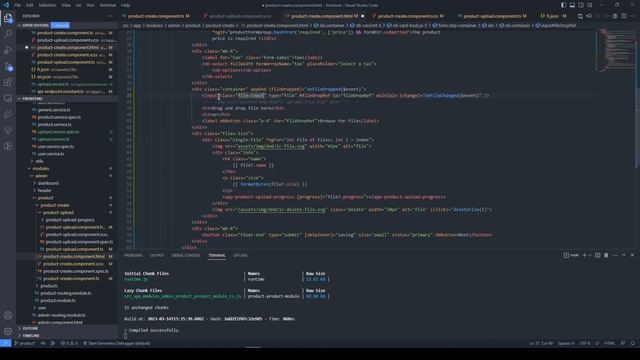Click the errors and warnings status bar counter
Screen dimensions: 640x360
click(x=69, y=343)
